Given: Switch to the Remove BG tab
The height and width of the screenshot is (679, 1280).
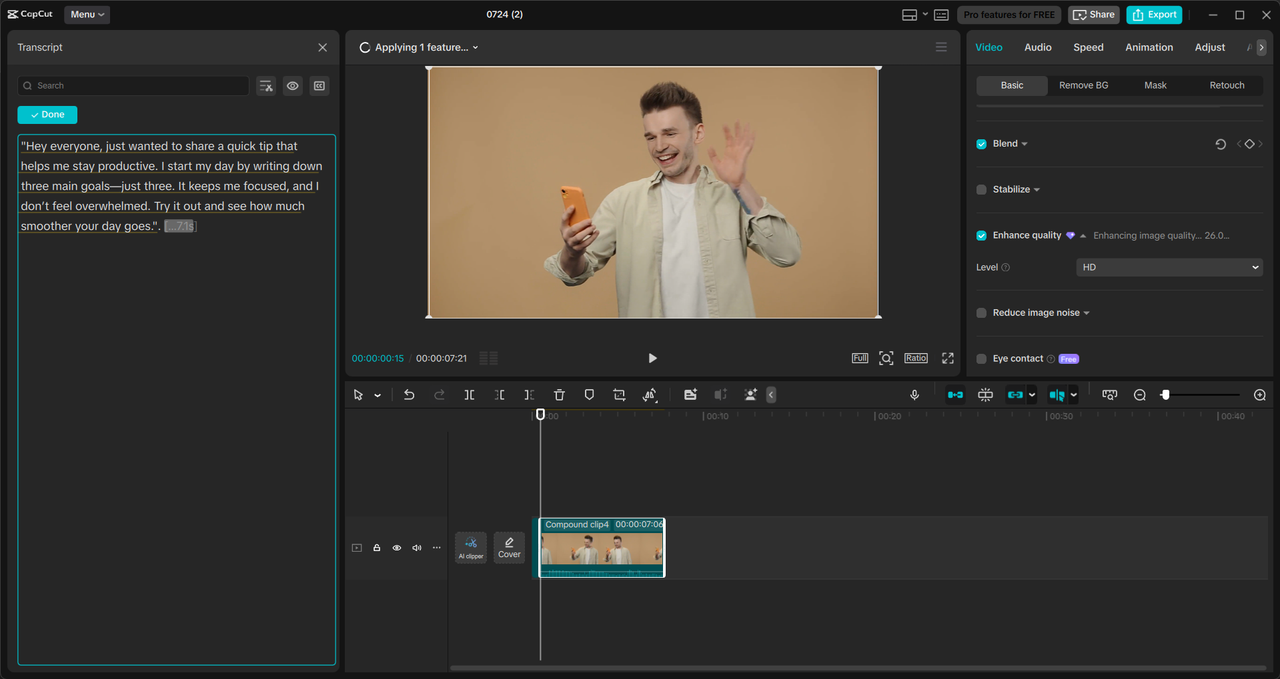Looking at the screenshot, I should [1083, 85].
